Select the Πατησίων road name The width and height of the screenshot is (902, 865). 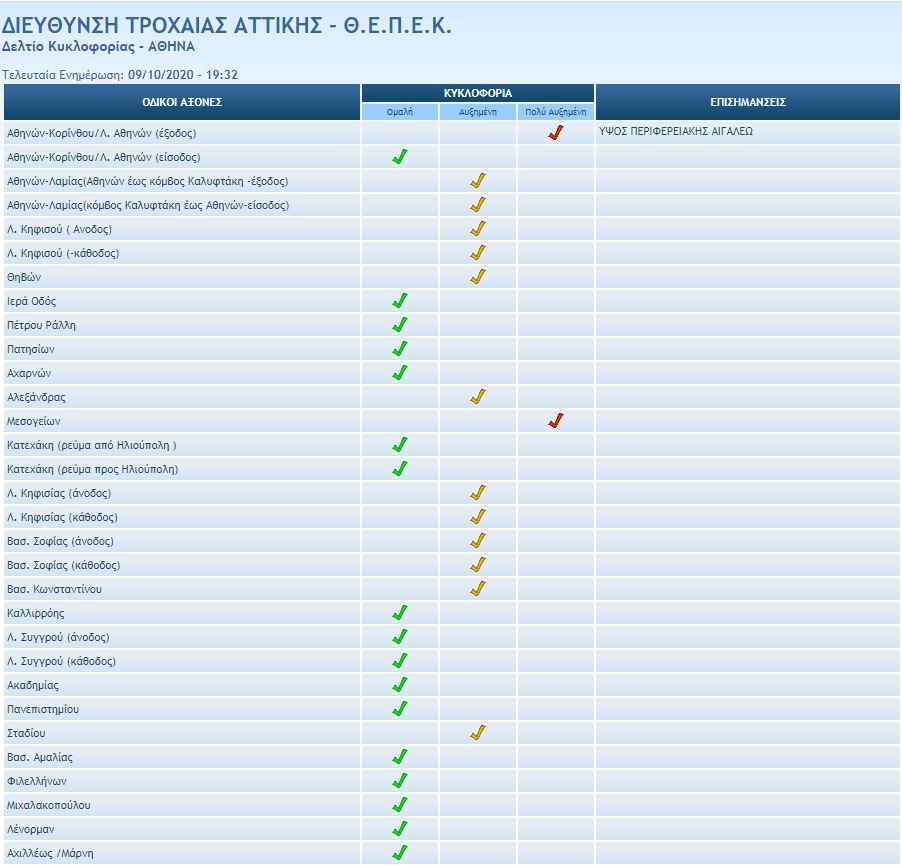31,350
